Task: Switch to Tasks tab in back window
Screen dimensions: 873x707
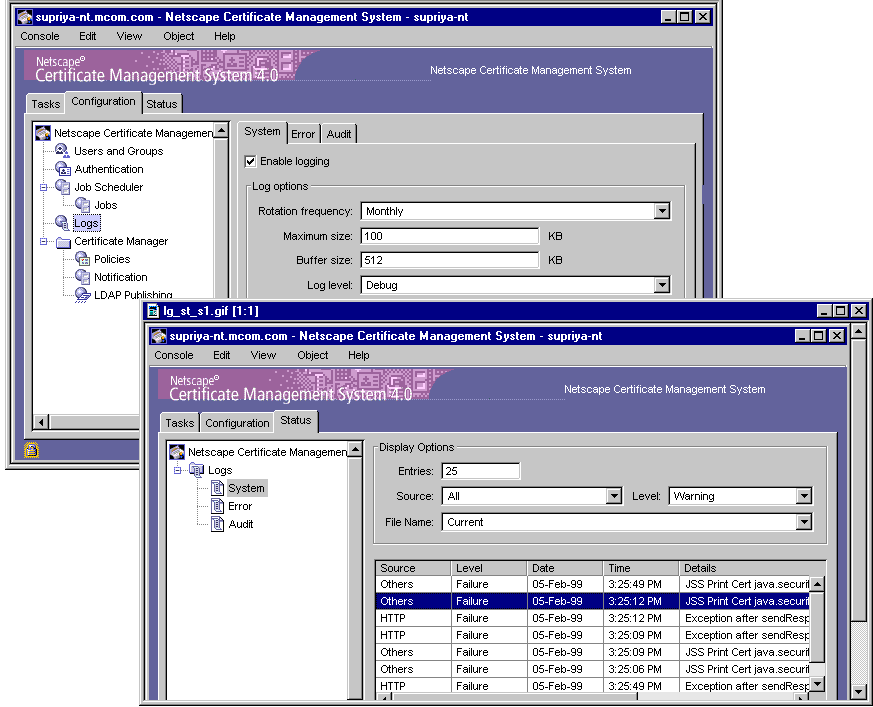Action: tap(46, 104)
